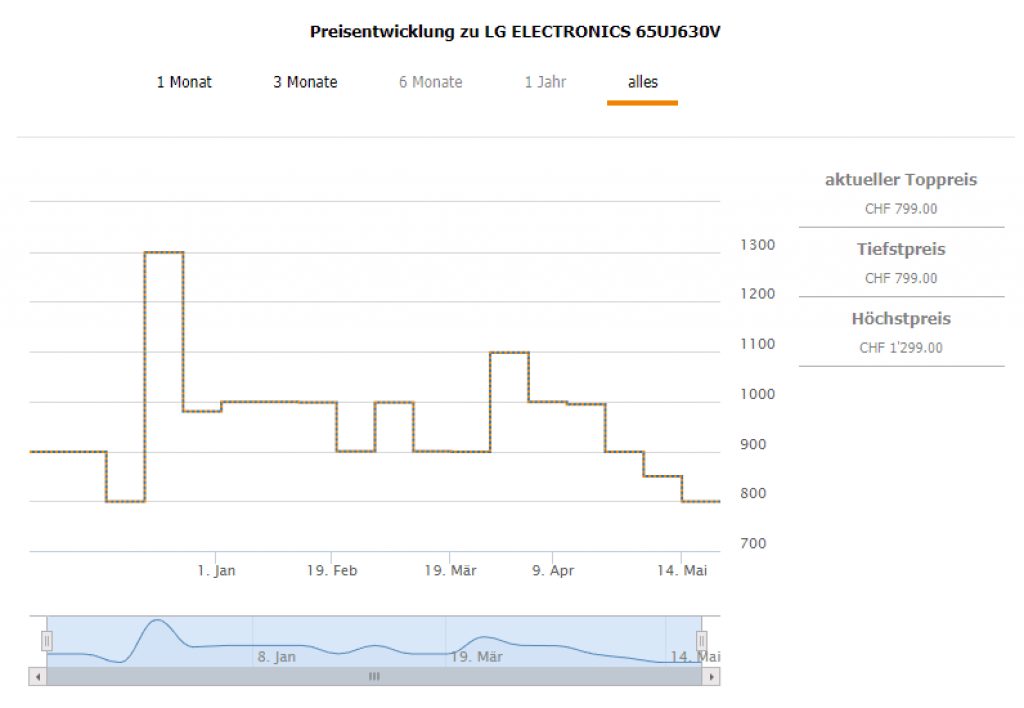The height and width of the screenshot is (708, 1024).
Task: Click the grip icon on the scrollbar thumb
Action: 374,677
